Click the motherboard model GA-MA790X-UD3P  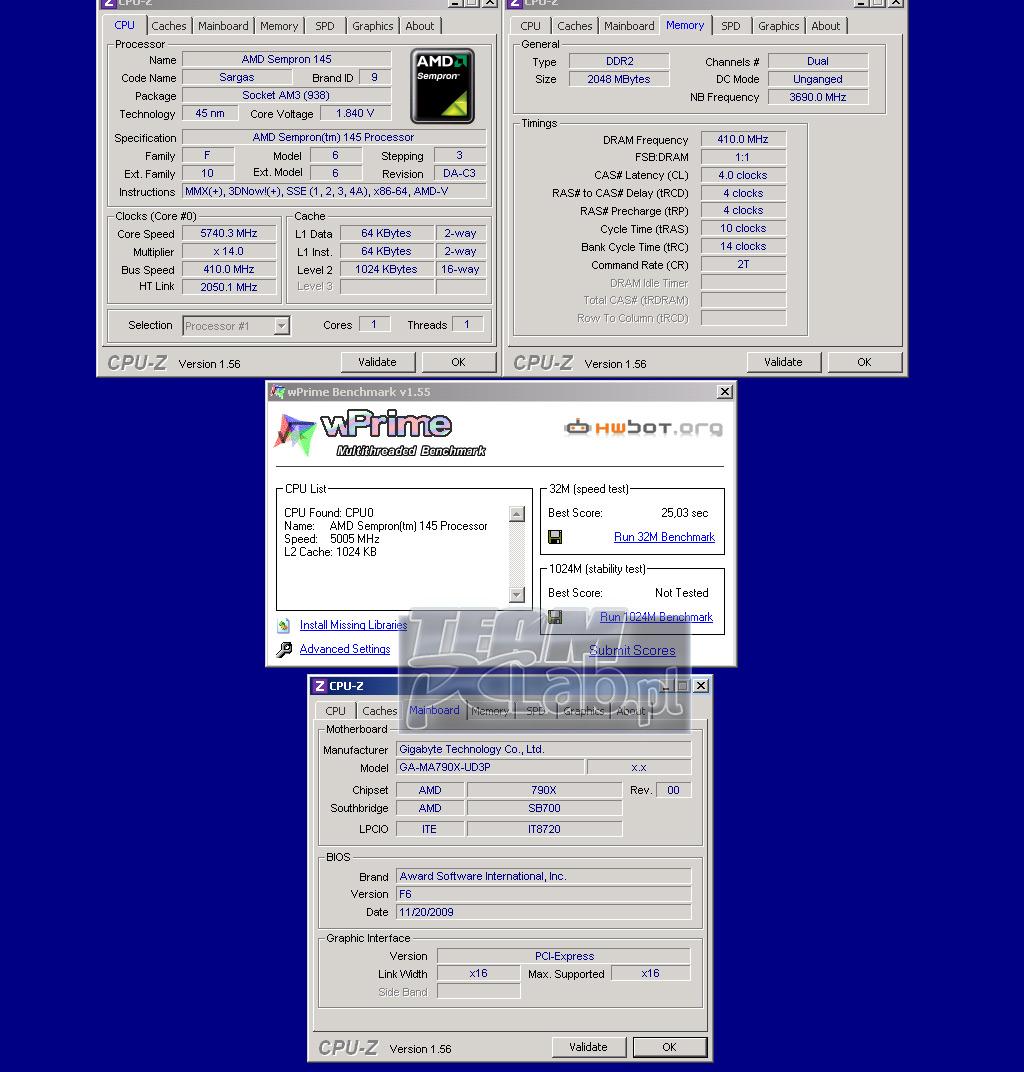coord(490,768)
